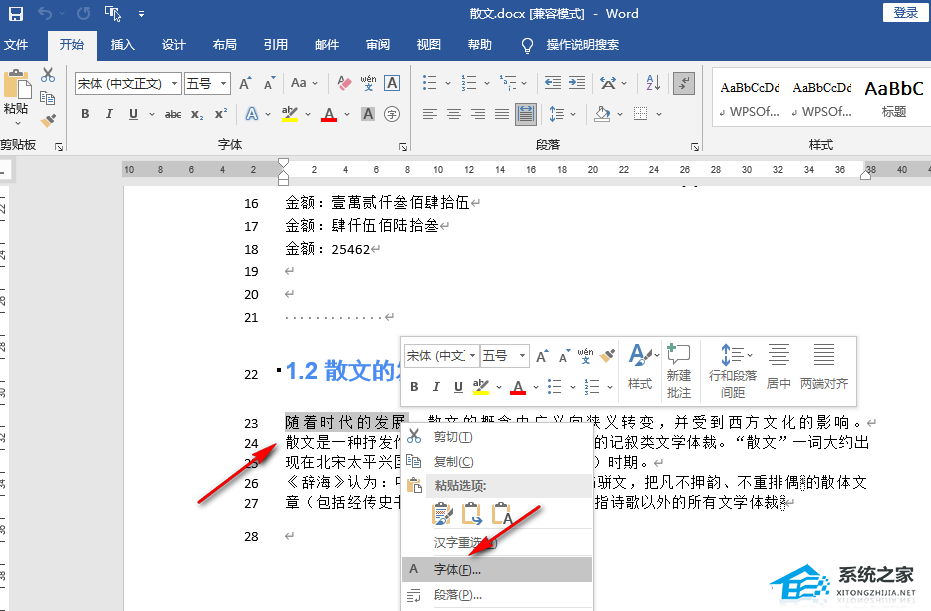Click the Format Painter in the ribbon clipboard group
Image resolution: width=931 pixels, height=611 pixels.
(x=48, y=121)
